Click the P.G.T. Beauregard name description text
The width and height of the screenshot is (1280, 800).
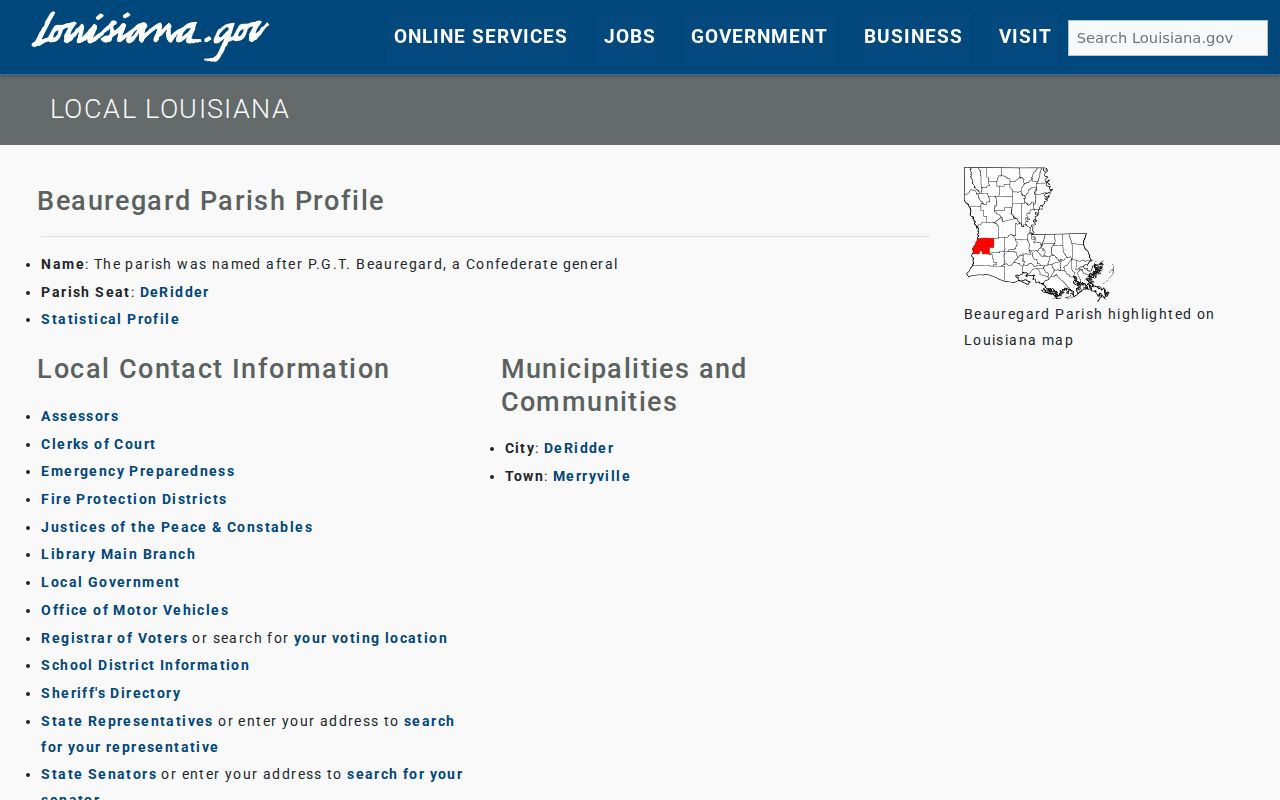356,264
